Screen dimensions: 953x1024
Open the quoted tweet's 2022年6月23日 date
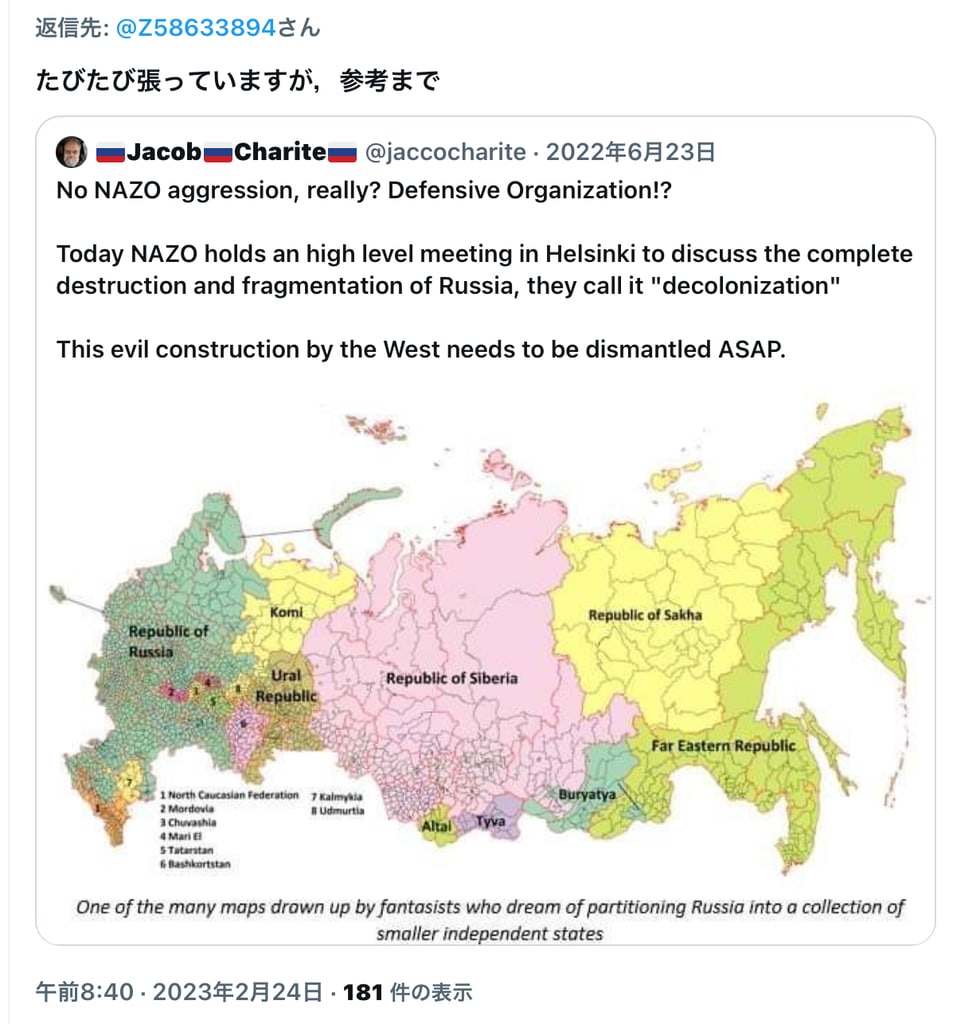631,152
